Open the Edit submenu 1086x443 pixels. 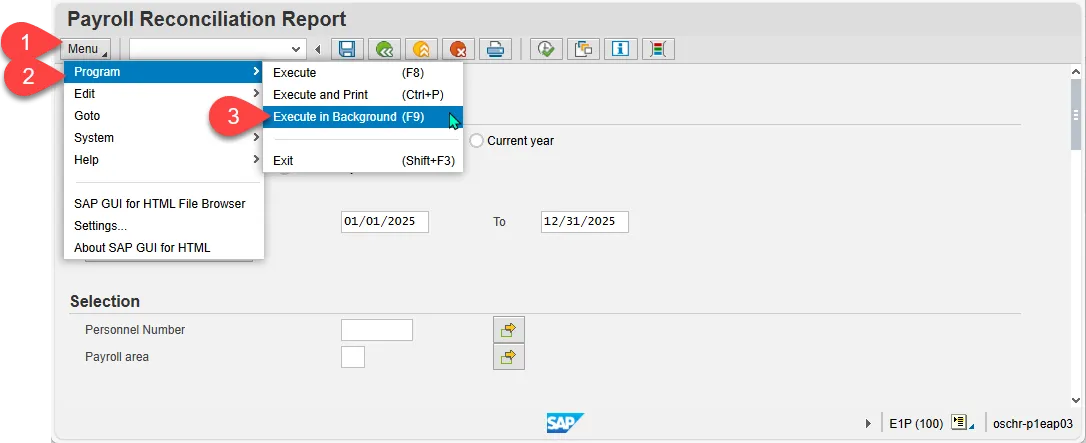pyautogui.click(x=163, y=93)
